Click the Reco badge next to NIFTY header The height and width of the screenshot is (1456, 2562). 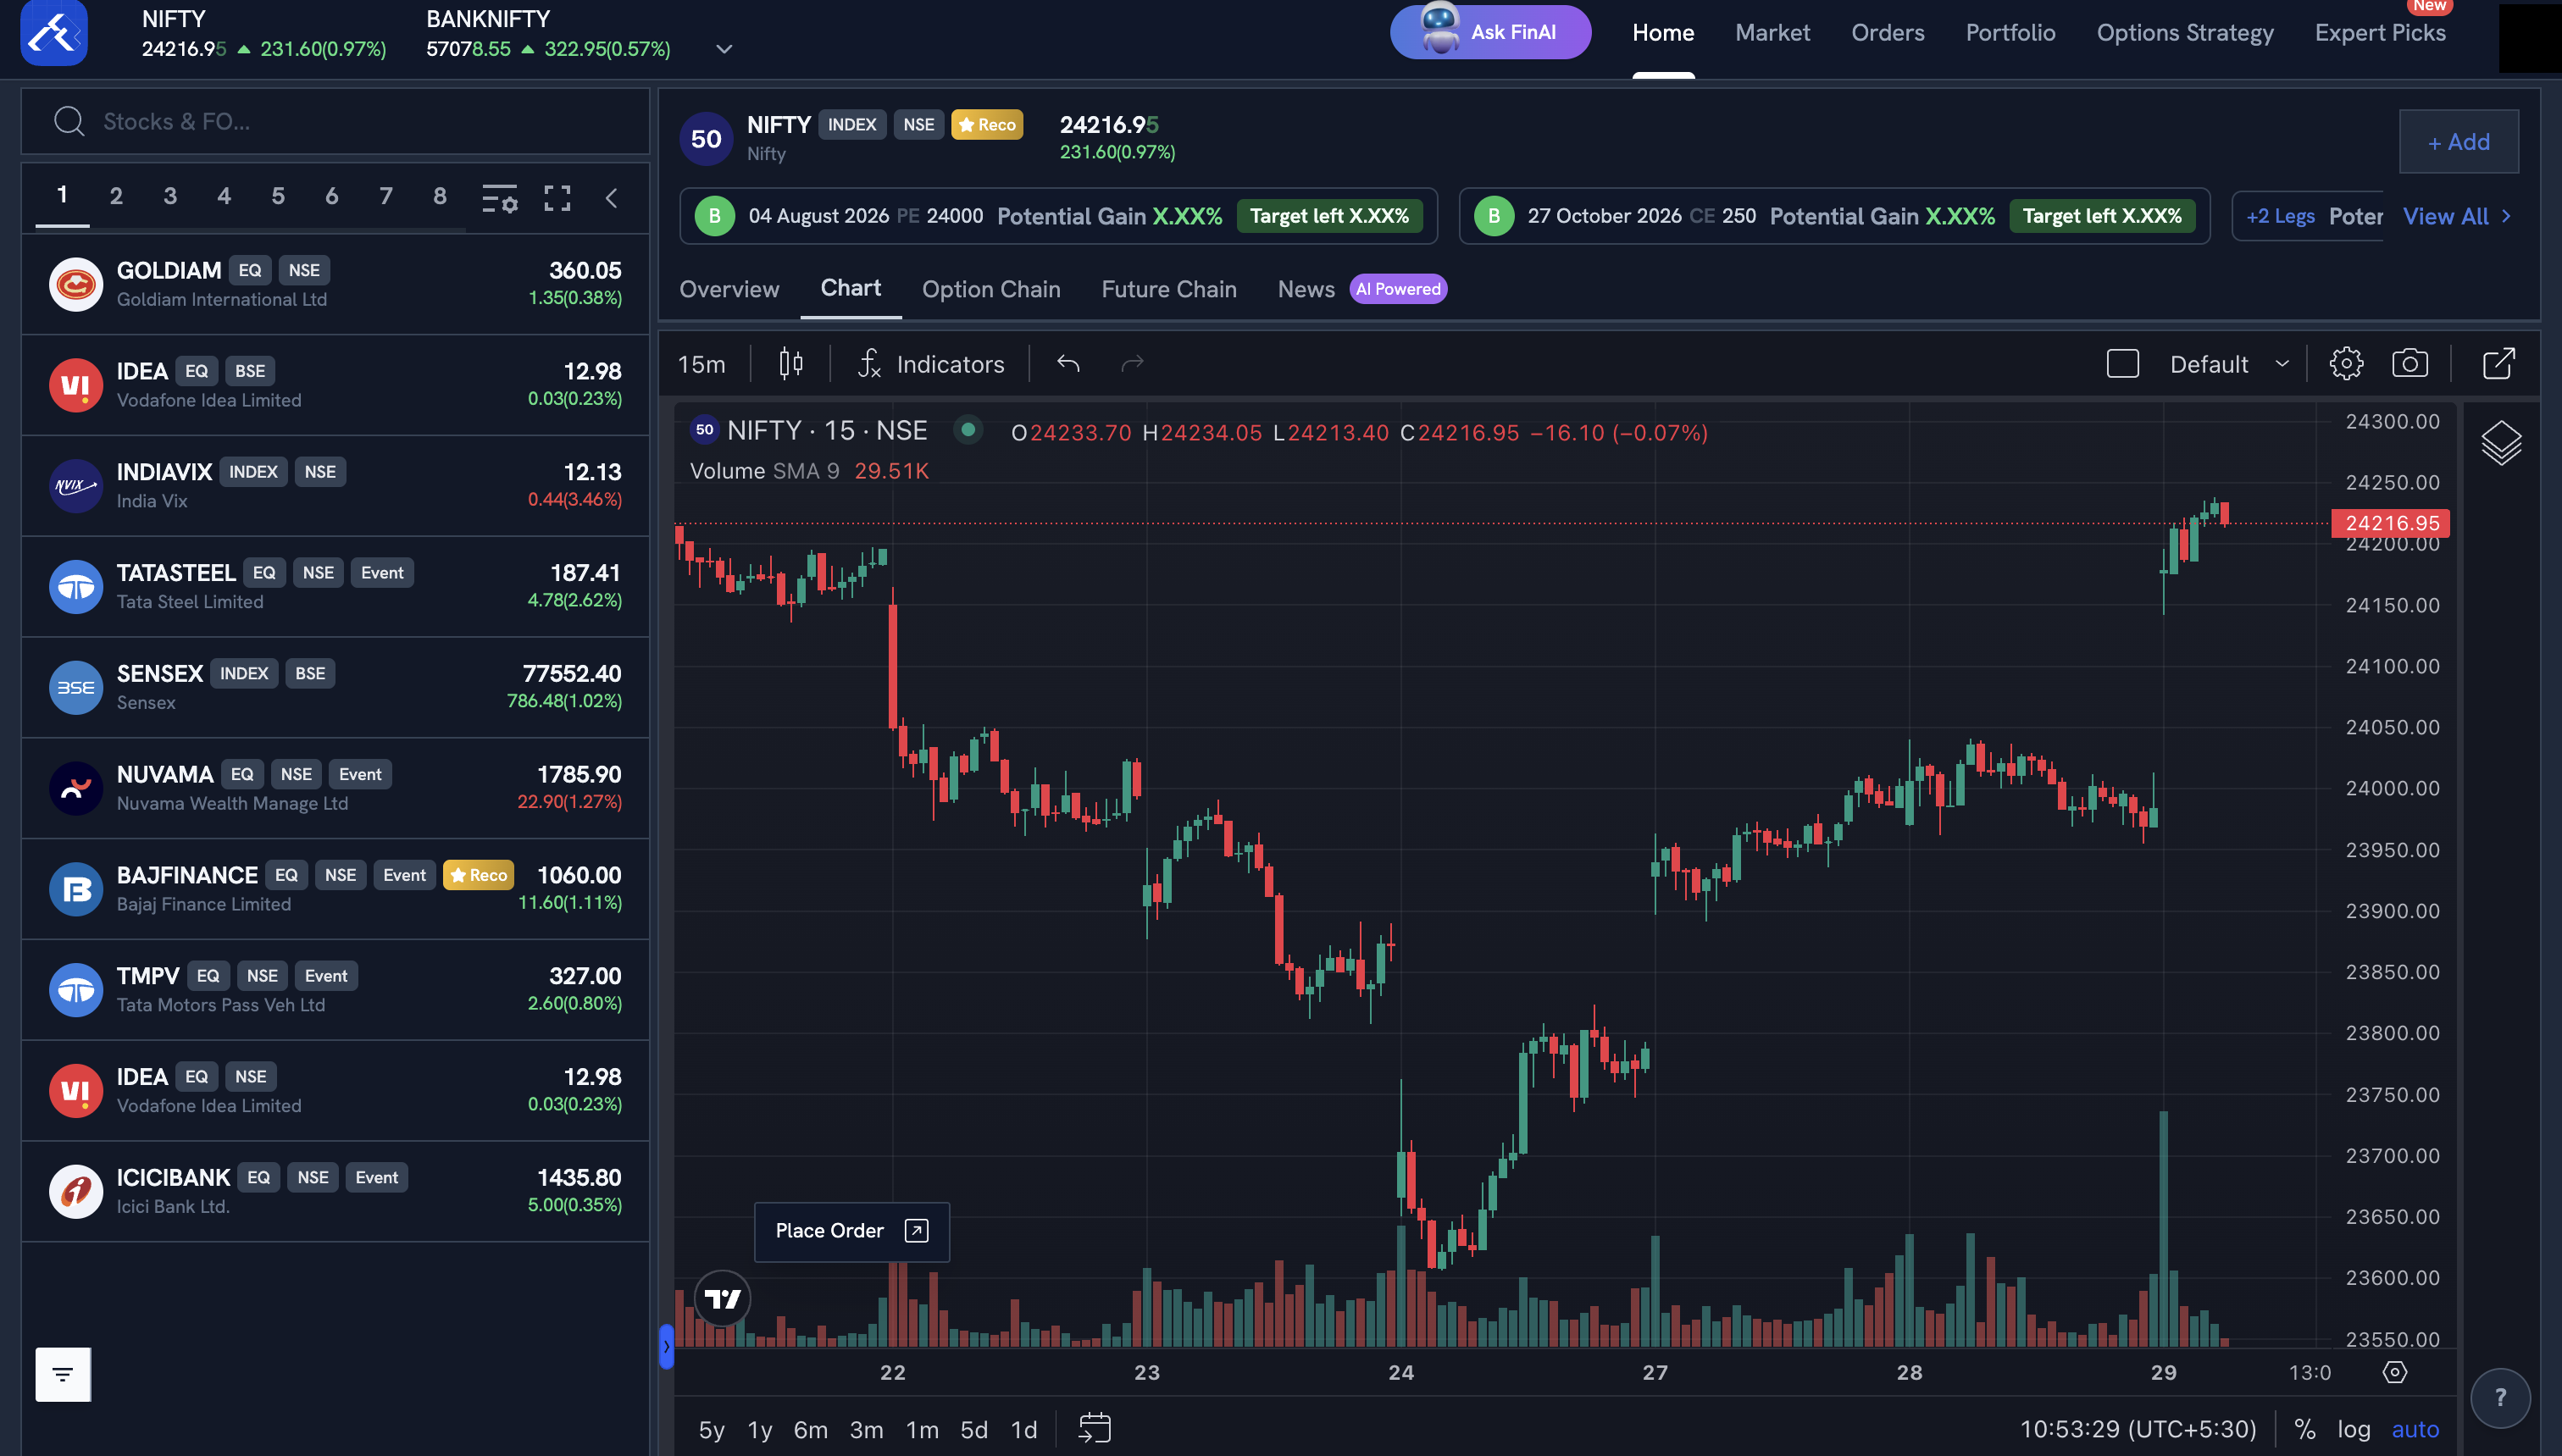click(987, 125)
